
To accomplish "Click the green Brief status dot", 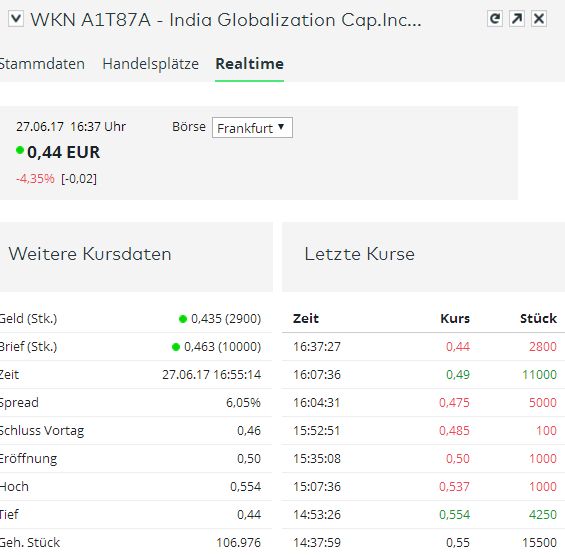I will click(x=176, y=347).
